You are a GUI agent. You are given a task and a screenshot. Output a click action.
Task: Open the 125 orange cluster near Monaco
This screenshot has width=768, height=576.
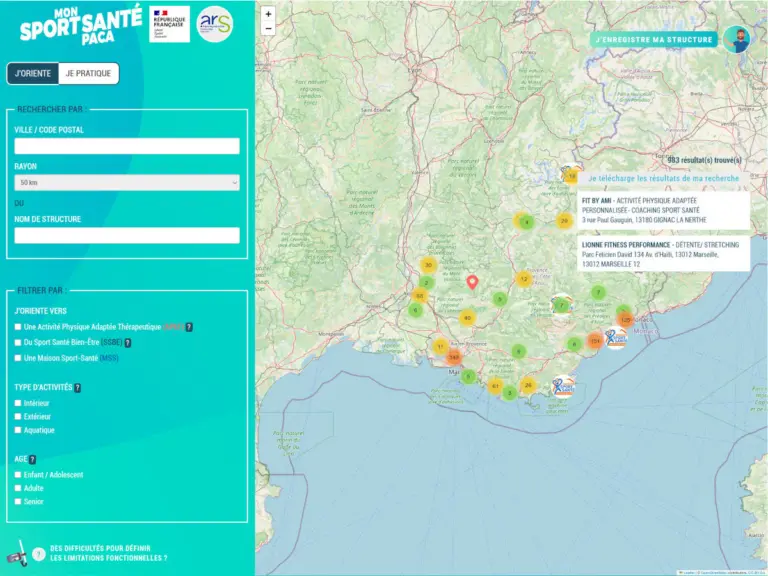[625, 320]
